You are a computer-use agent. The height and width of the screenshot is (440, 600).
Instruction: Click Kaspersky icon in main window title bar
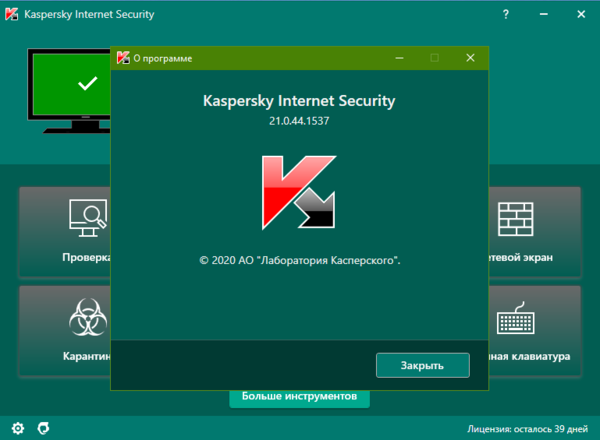[x=11, y=14]
